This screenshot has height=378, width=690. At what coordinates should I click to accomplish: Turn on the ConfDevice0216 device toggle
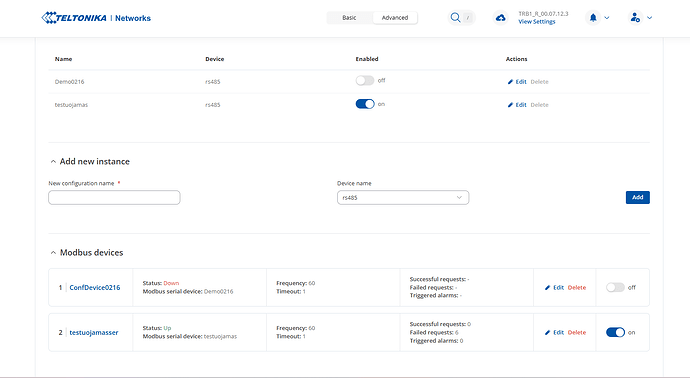[615, 287]
